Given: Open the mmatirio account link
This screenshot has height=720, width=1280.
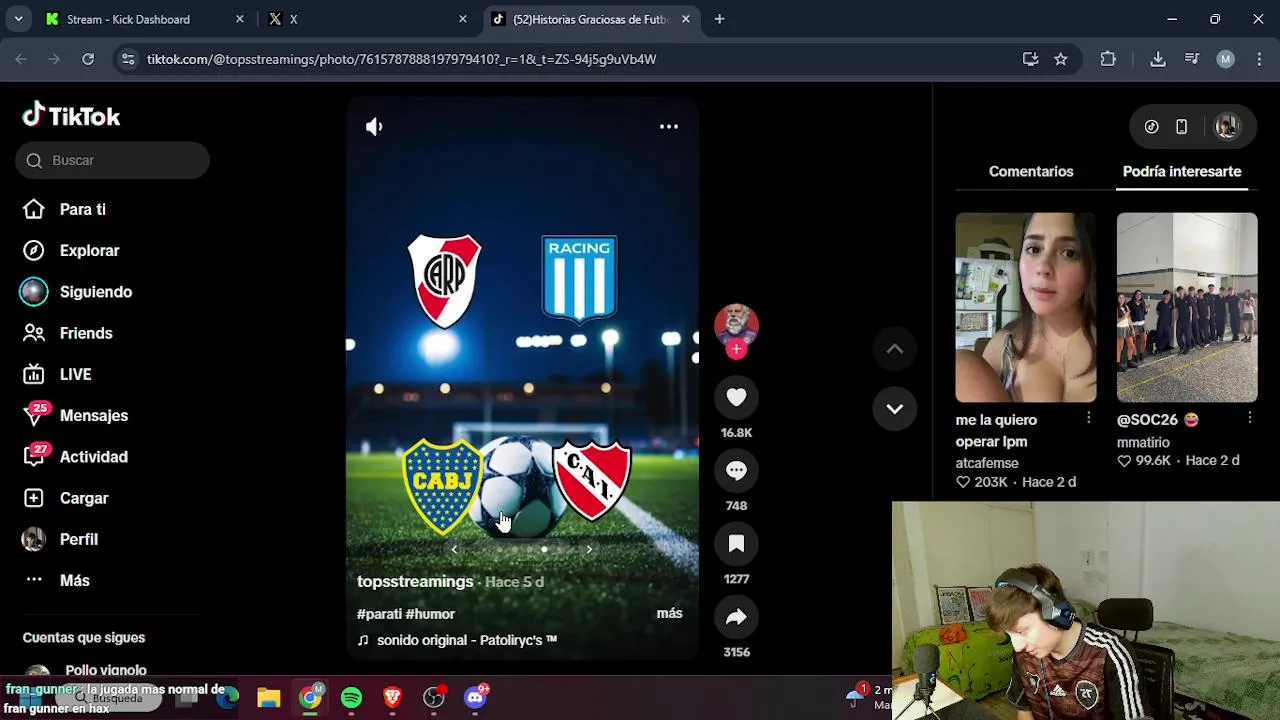Looking at the screenshot, I should (x=1143, y=442).
